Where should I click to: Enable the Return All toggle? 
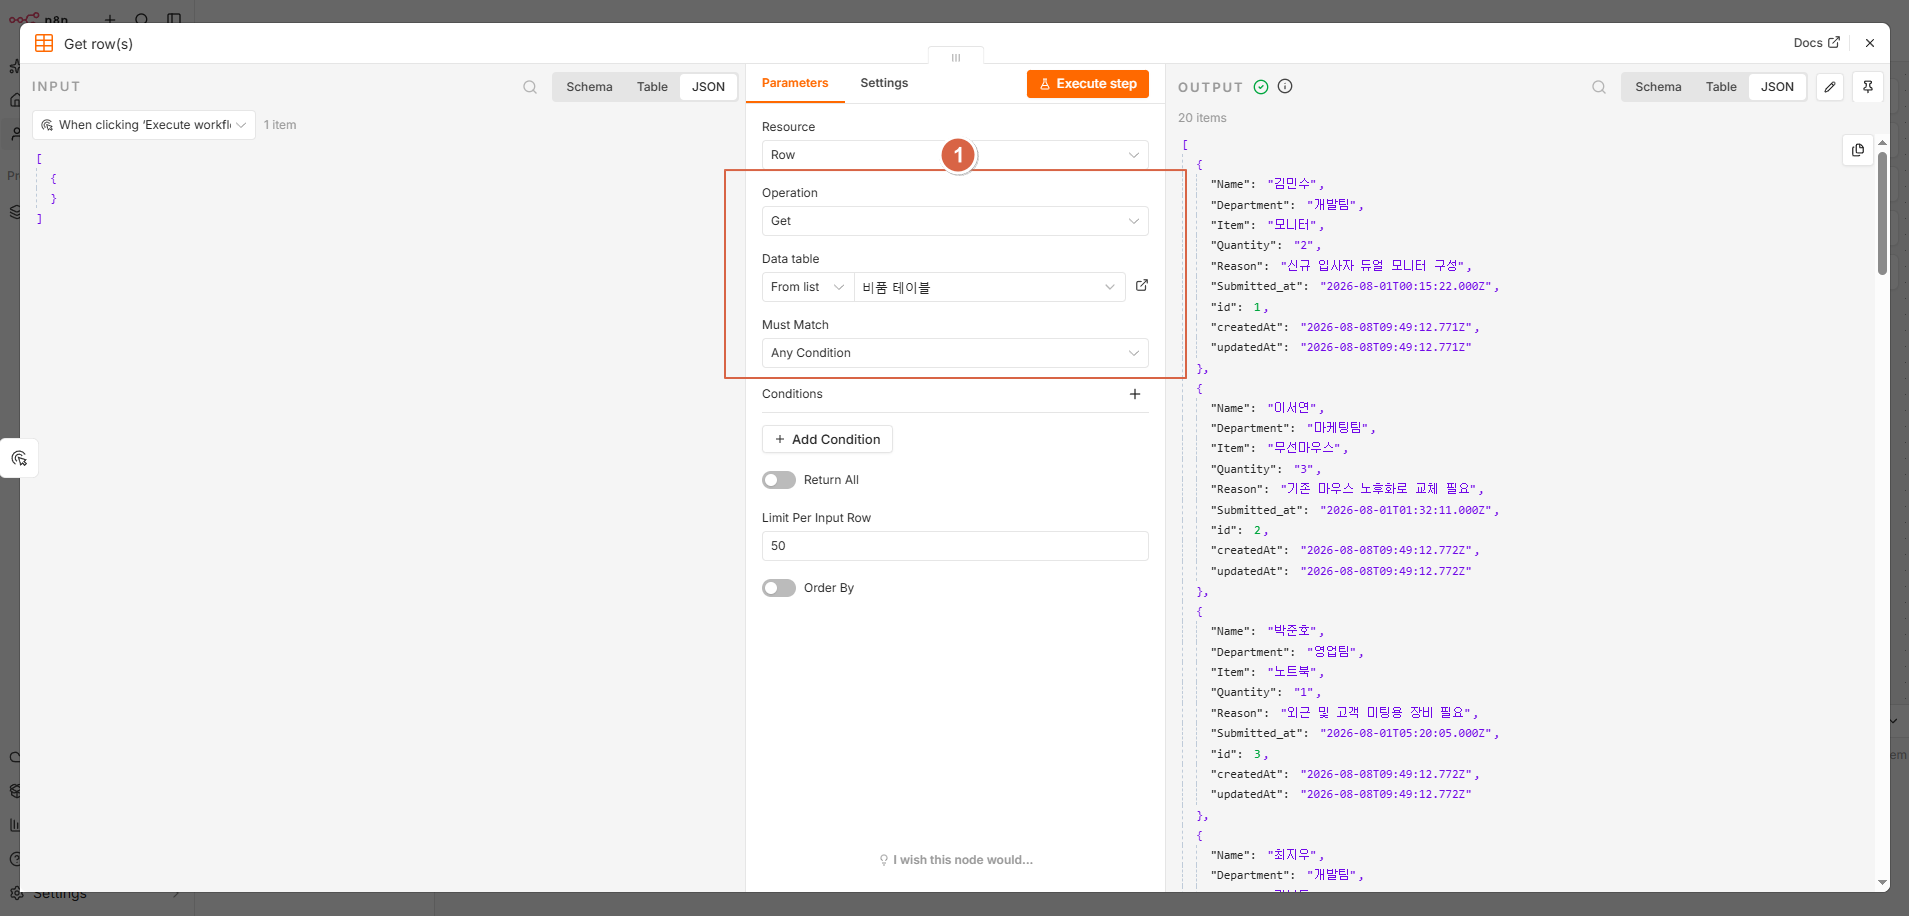coord(779,480)
